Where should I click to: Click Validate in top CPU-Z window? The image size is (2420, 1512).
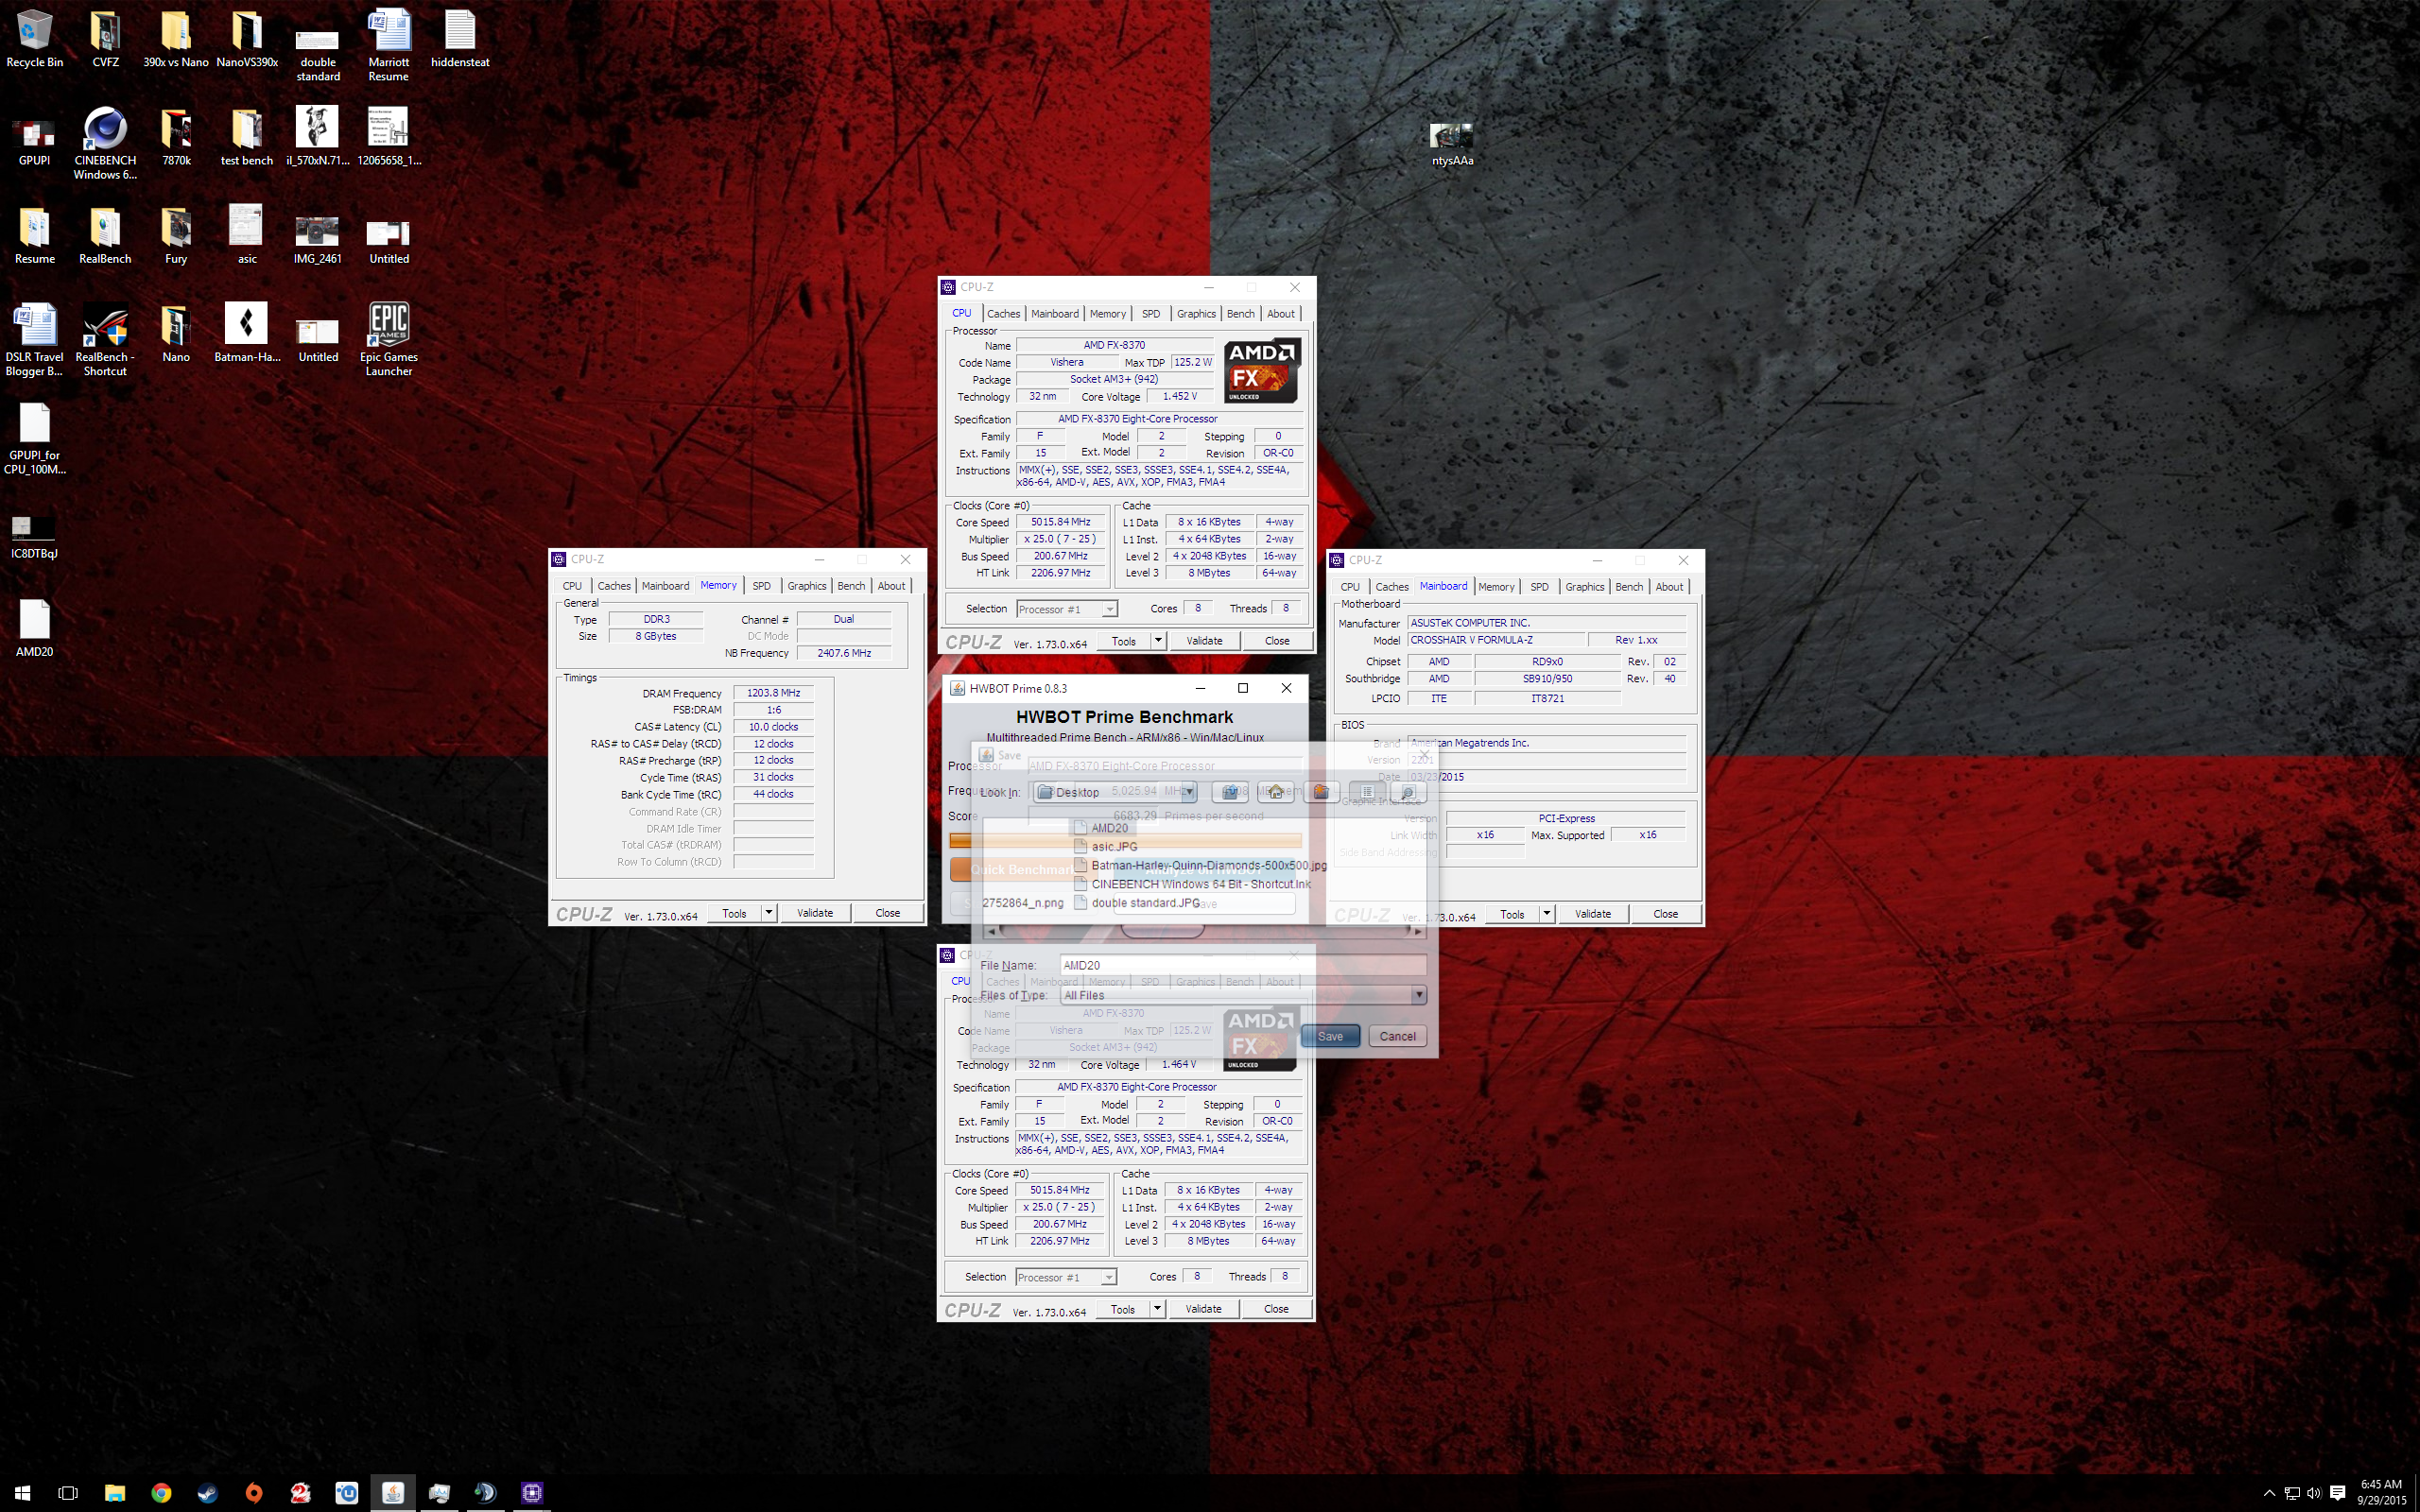click(x=1204, y=640)
